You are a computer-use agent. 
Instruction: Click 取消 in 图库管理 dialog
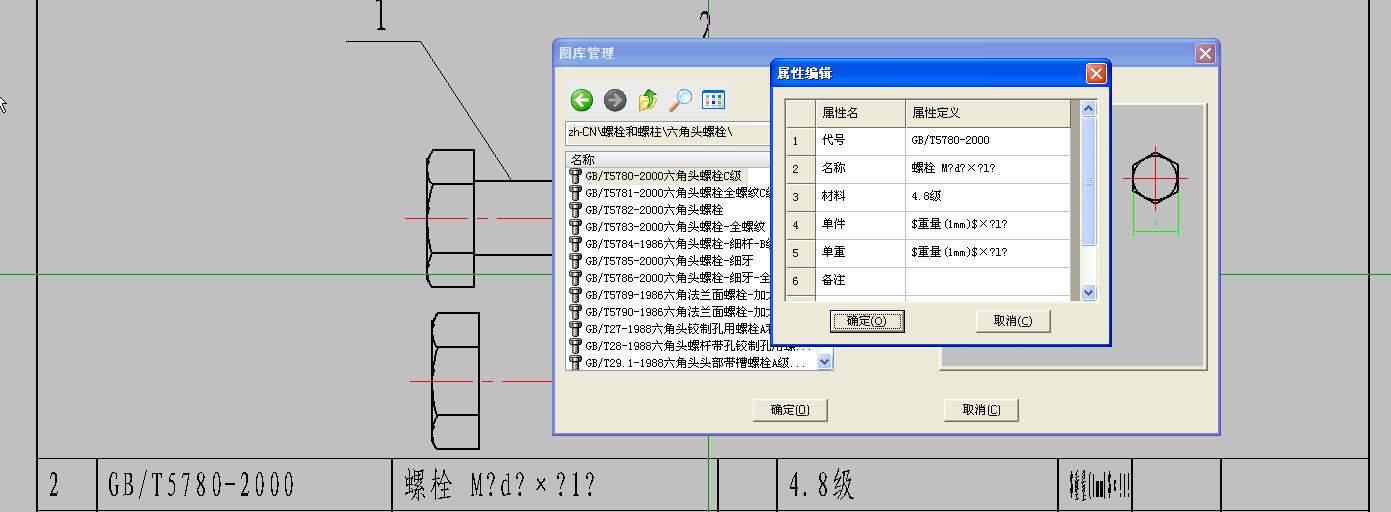pyautogui.click(x=981, y=410)
